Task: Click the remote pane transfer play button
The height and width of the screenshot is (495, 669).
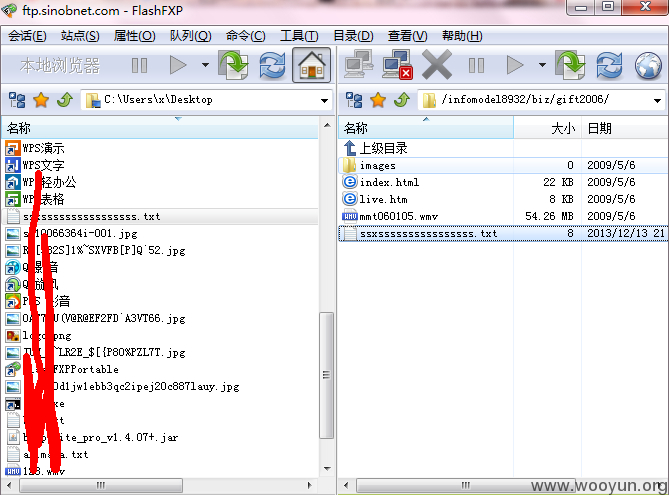Action: 515,65
